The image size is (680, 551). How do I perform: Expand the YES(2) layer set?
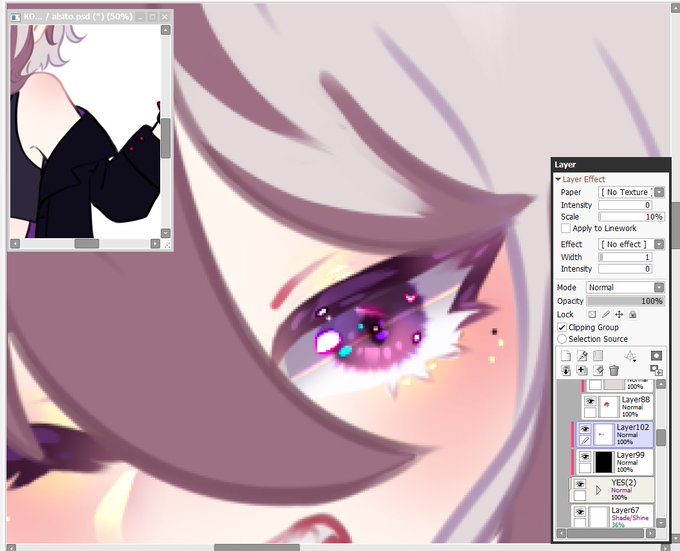point(598,490)
